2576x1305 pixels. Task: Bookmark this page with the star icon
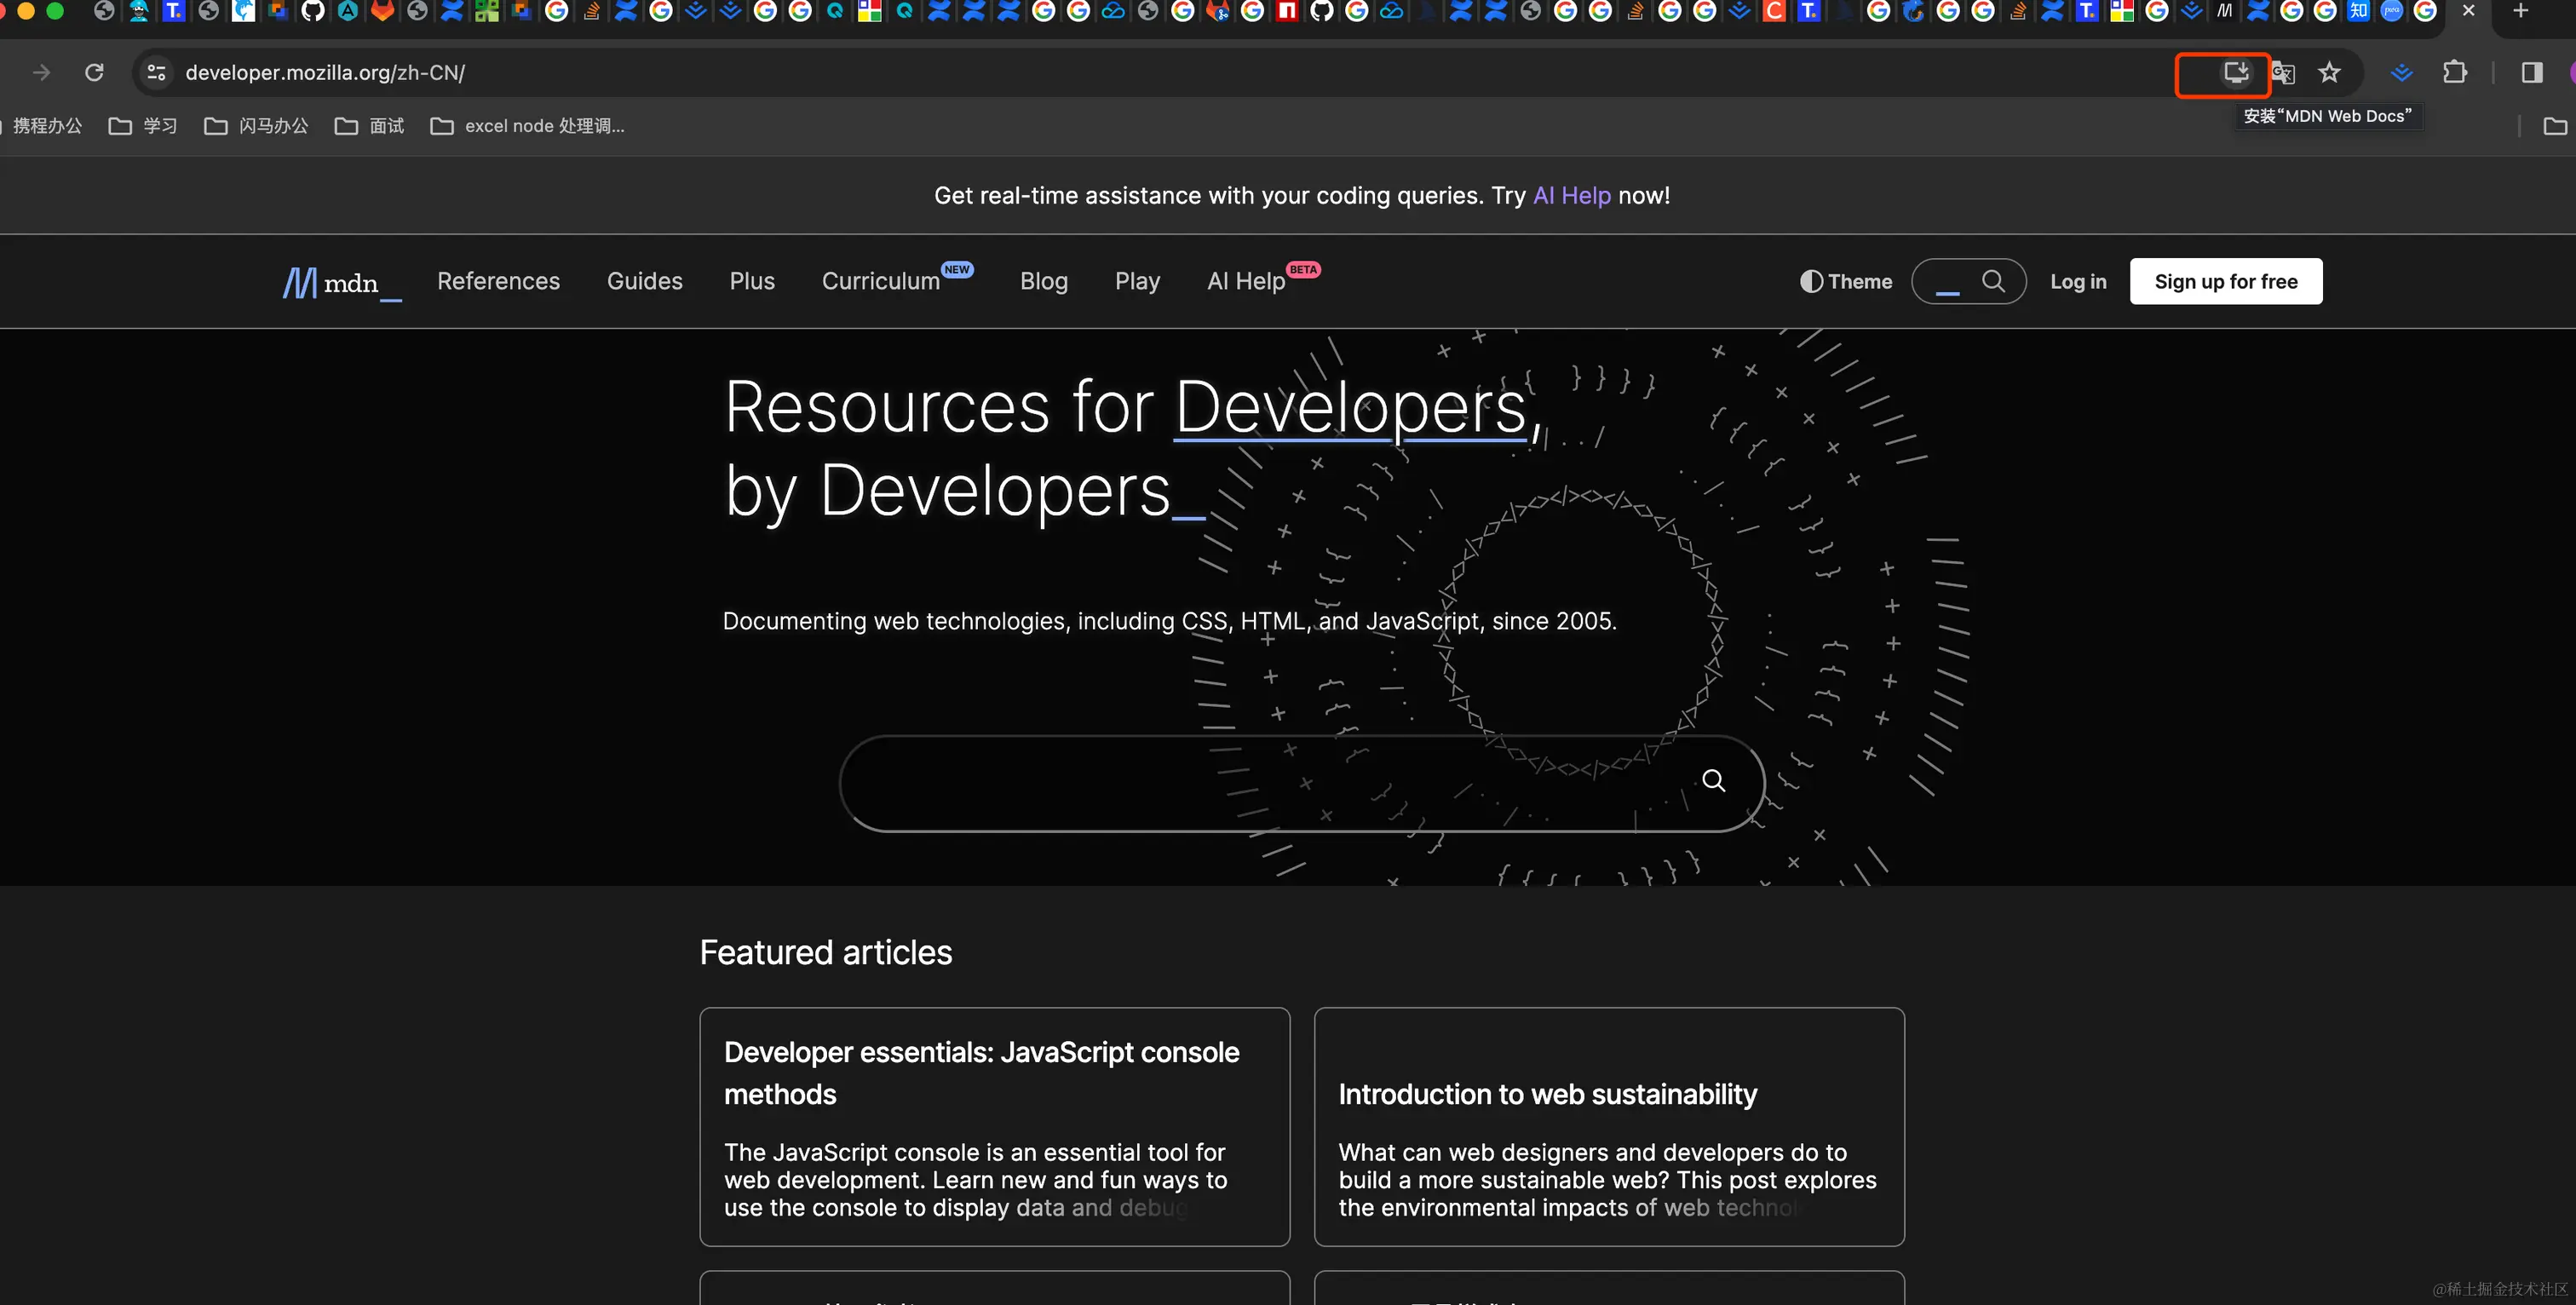tap(2330, 73)
